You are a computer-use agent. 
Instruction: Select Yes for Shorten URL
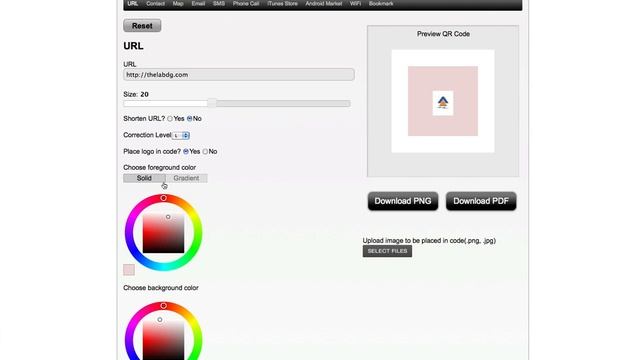click(x=170, y=119)
